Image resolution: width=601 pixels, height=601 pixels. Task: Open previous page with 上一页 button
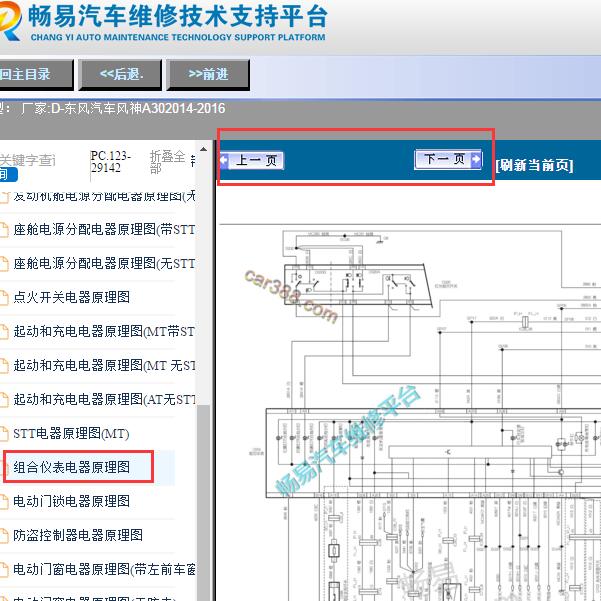(252, 160)
